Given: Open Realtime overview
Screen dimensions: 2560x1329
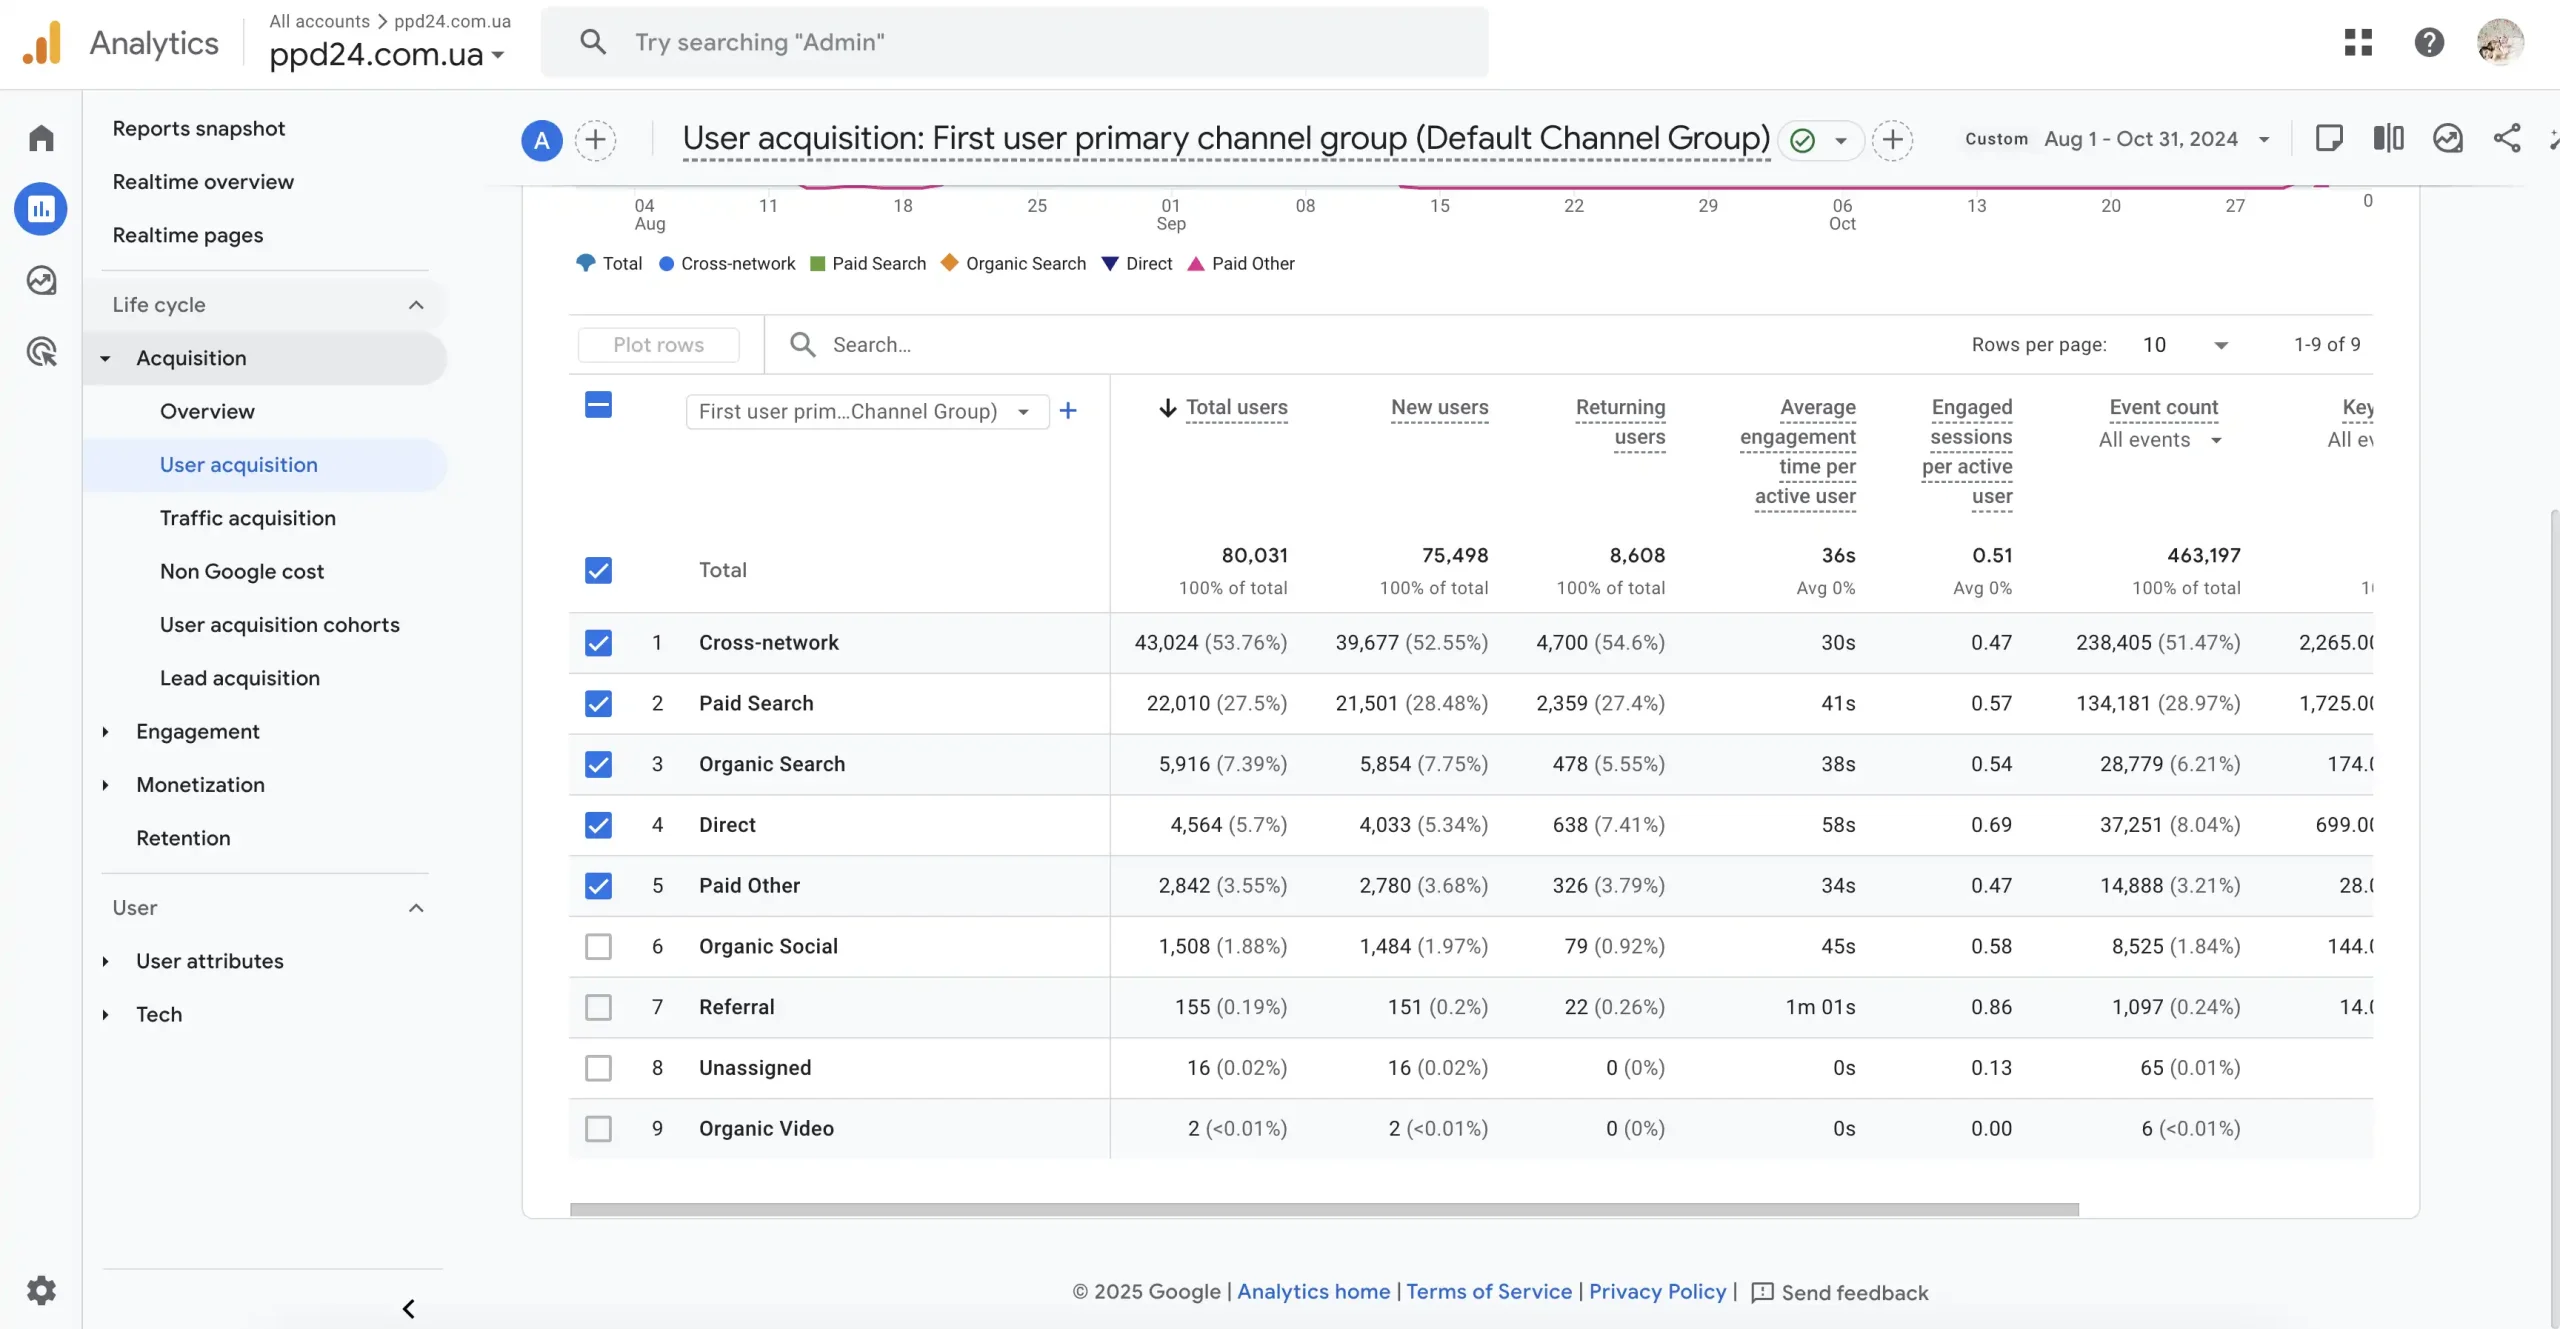Looking at the screenshot, I should [203, 182].
